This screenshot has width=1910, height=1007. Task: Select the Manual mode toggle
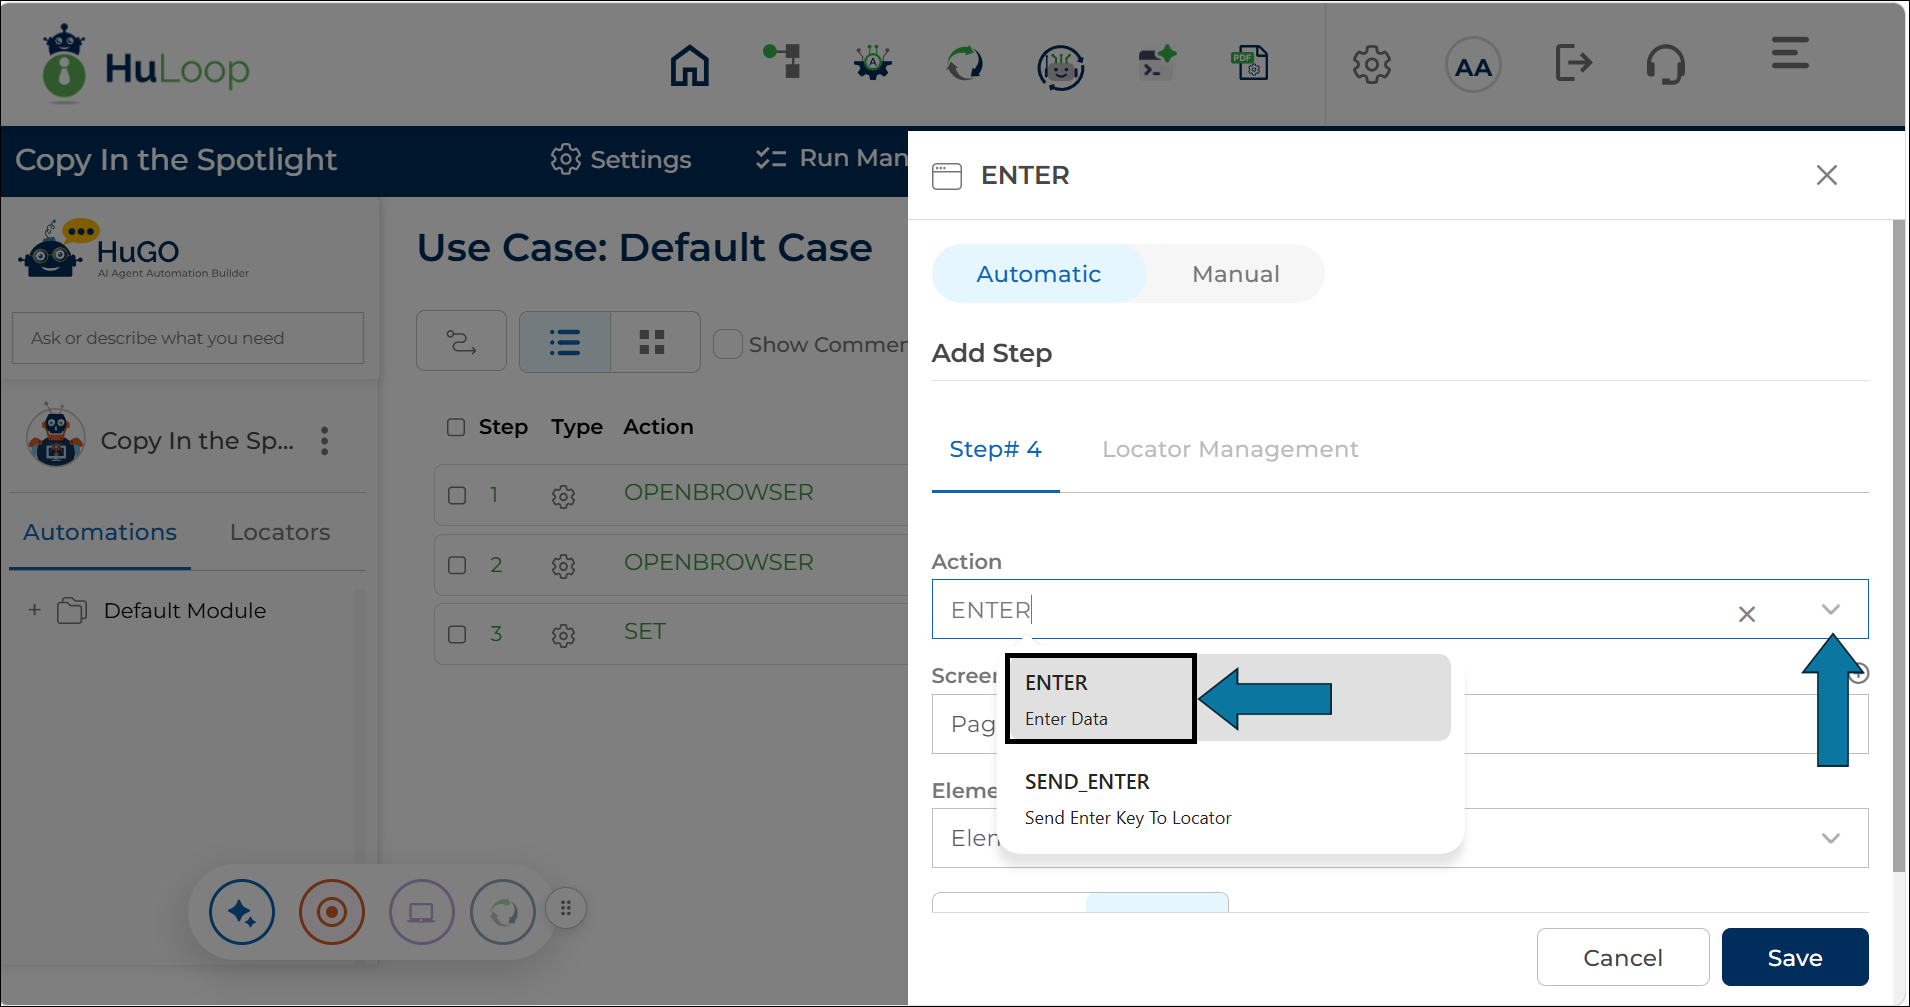[x=1236, y=274]
